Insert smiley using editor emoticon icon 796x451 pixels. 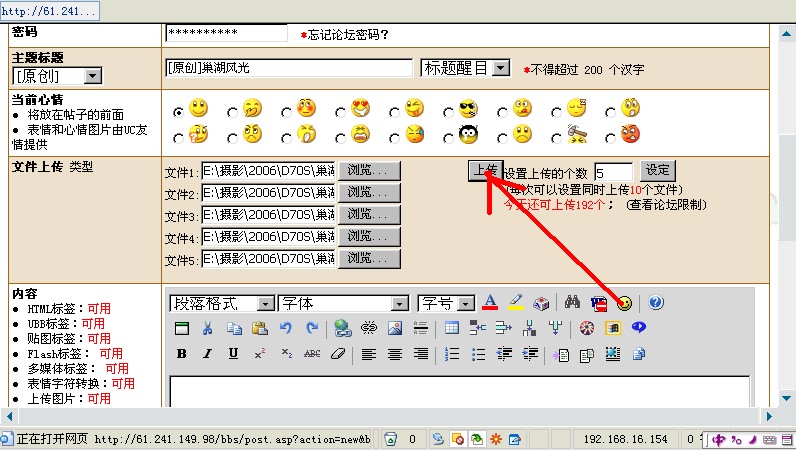(625, 303)
